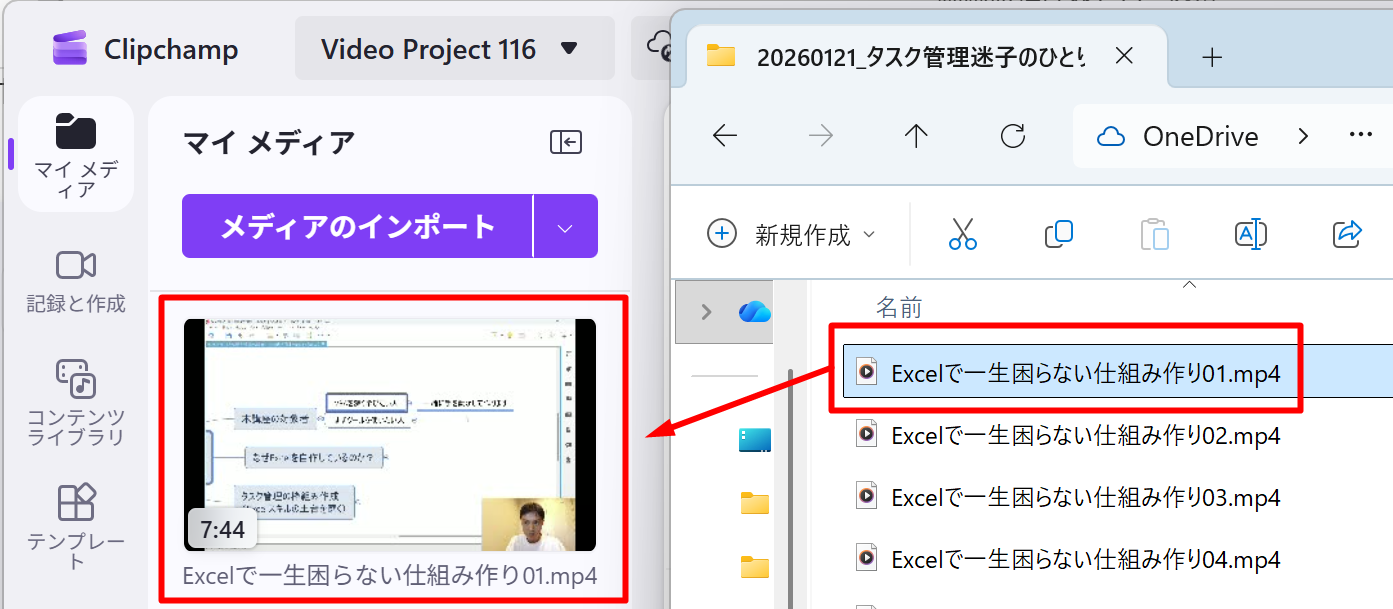Collapse the マイ メディア panel
The image size is (1393, 609).
click(x=566, y=143)
